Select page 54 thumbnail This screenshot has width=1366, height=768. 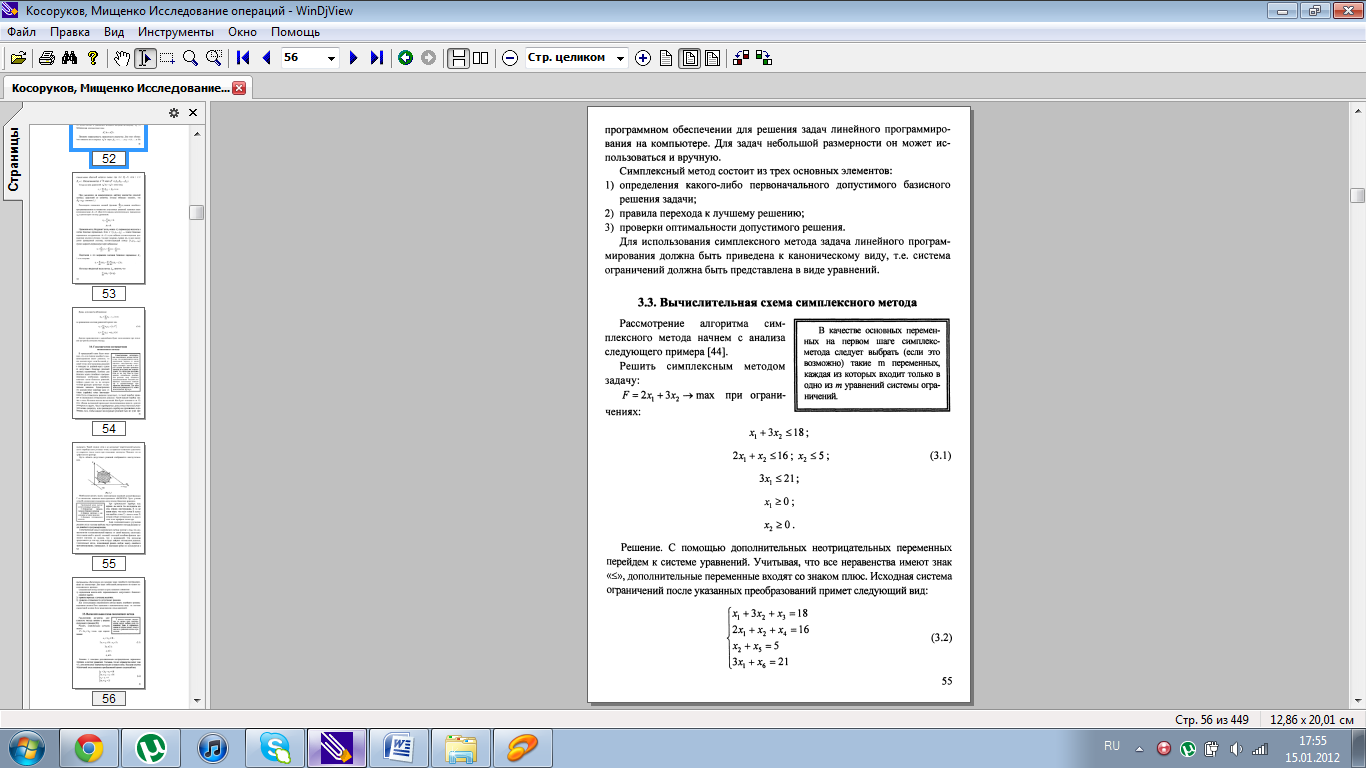tap(109, 362)
